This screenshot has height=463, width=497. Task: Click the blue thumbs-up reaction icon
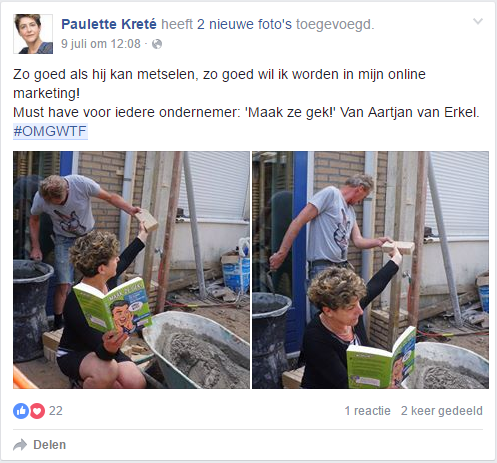coord(21,411)
